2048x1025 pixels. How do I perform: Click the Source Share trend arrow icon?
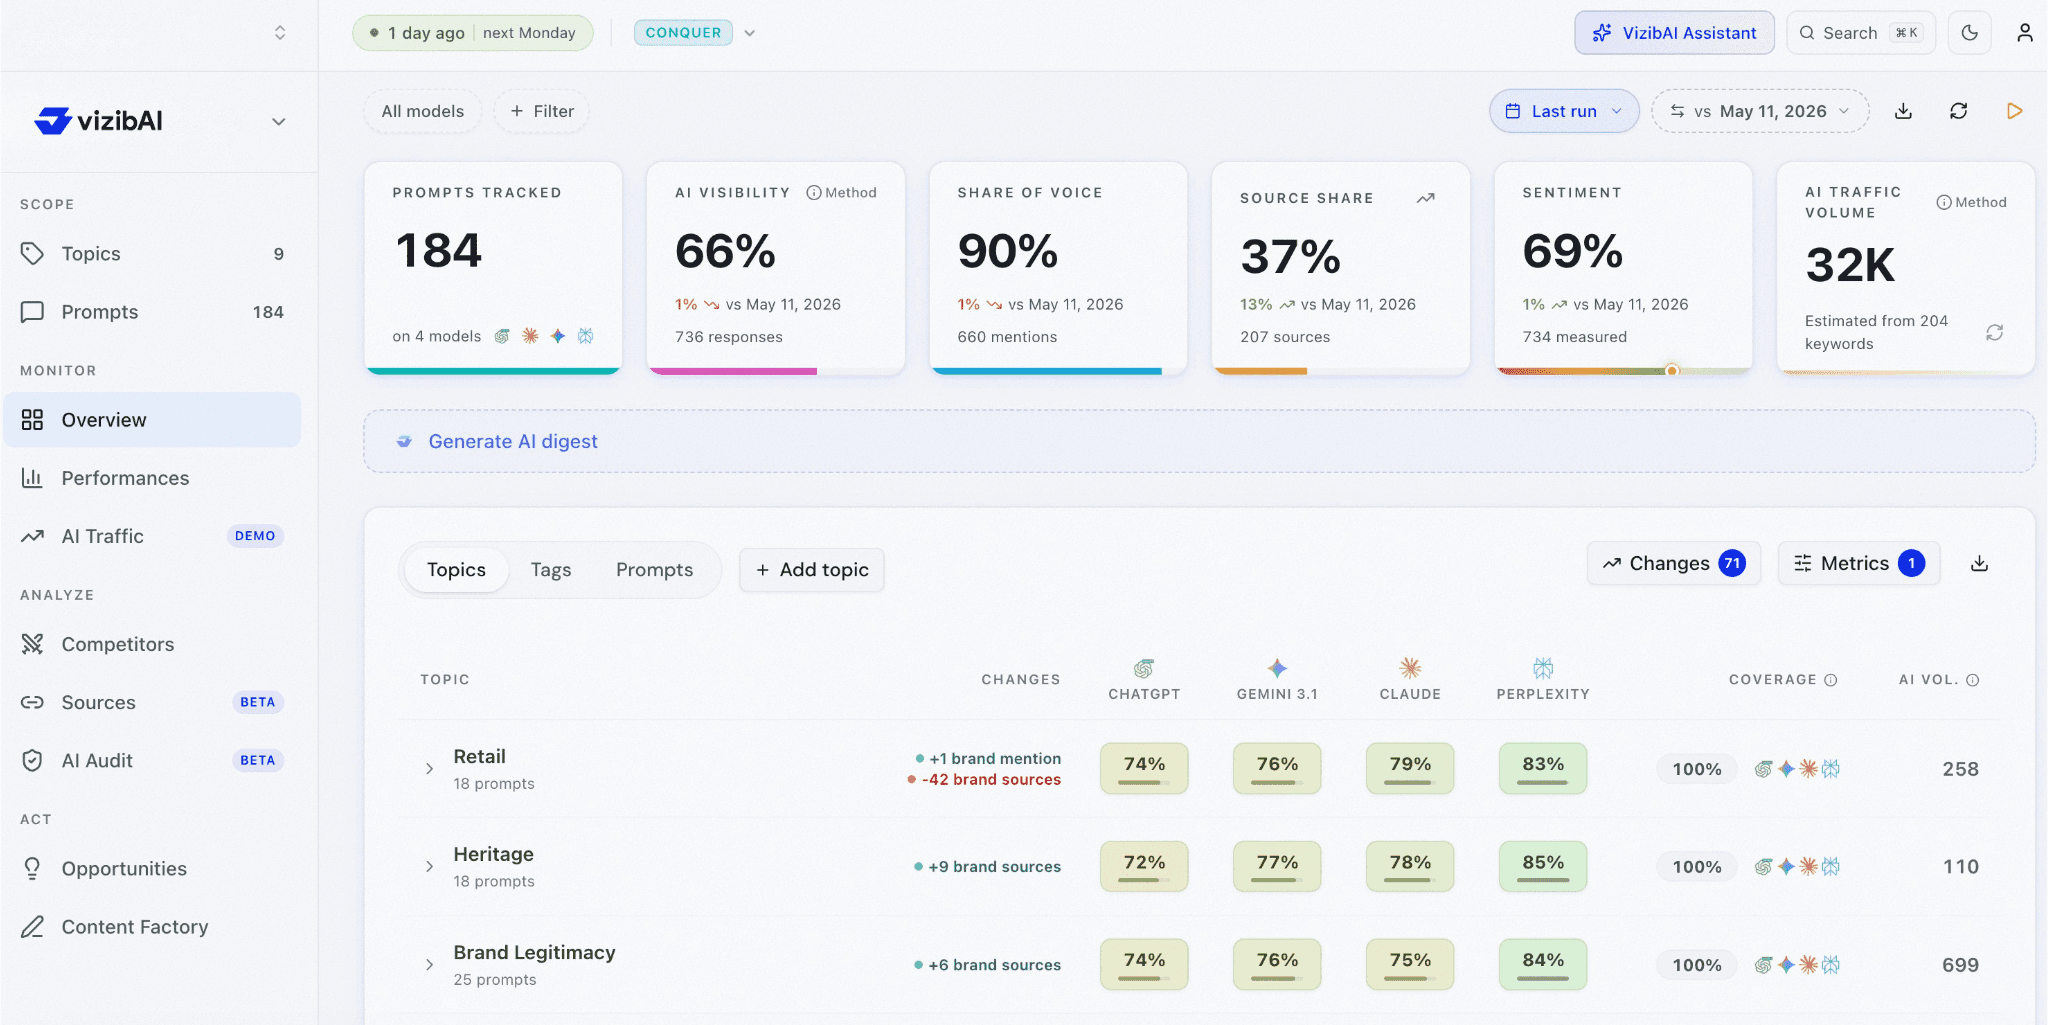click(x=1425, y=198)
